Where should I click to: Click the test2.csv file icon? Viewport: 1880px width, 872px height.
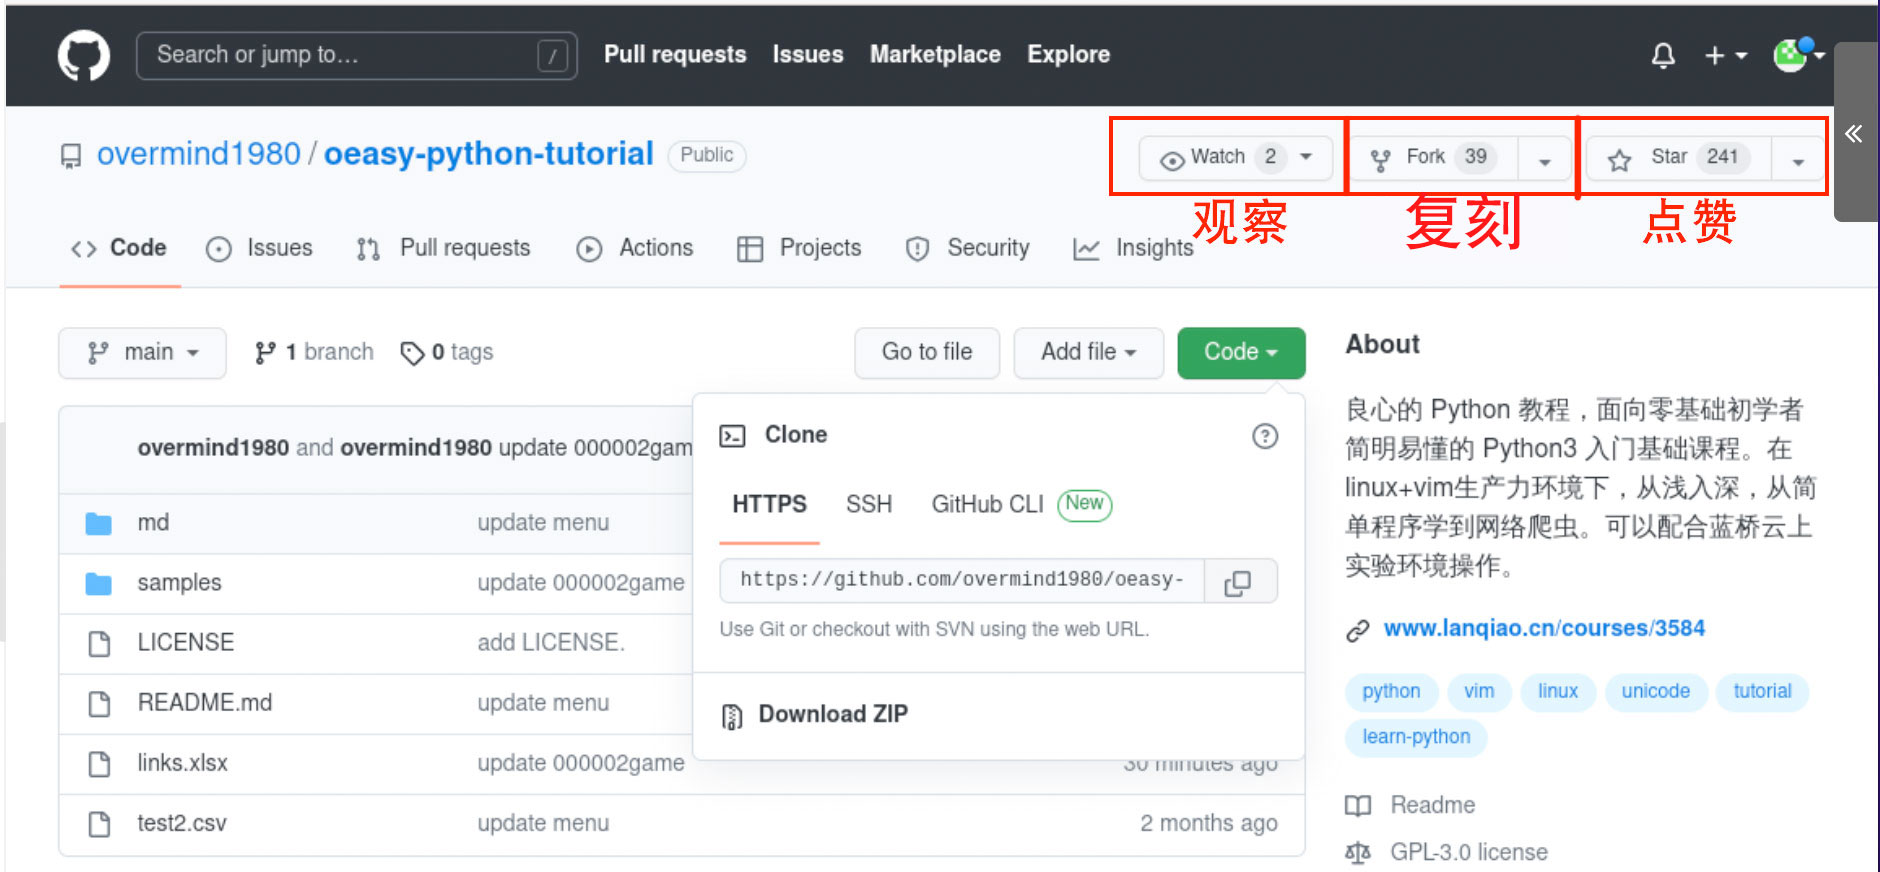click(x=99, y=823)
